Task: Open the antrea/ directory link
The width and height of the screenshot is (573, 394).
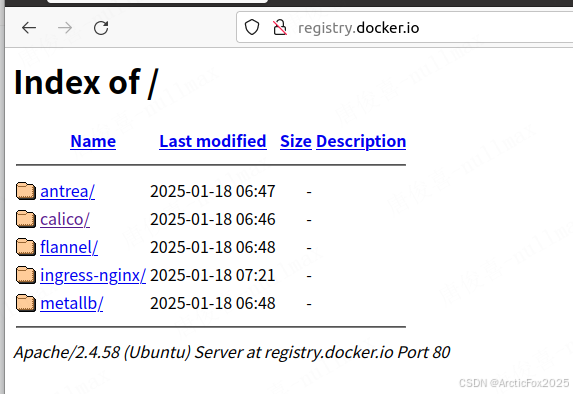Action: pos(67,191)
